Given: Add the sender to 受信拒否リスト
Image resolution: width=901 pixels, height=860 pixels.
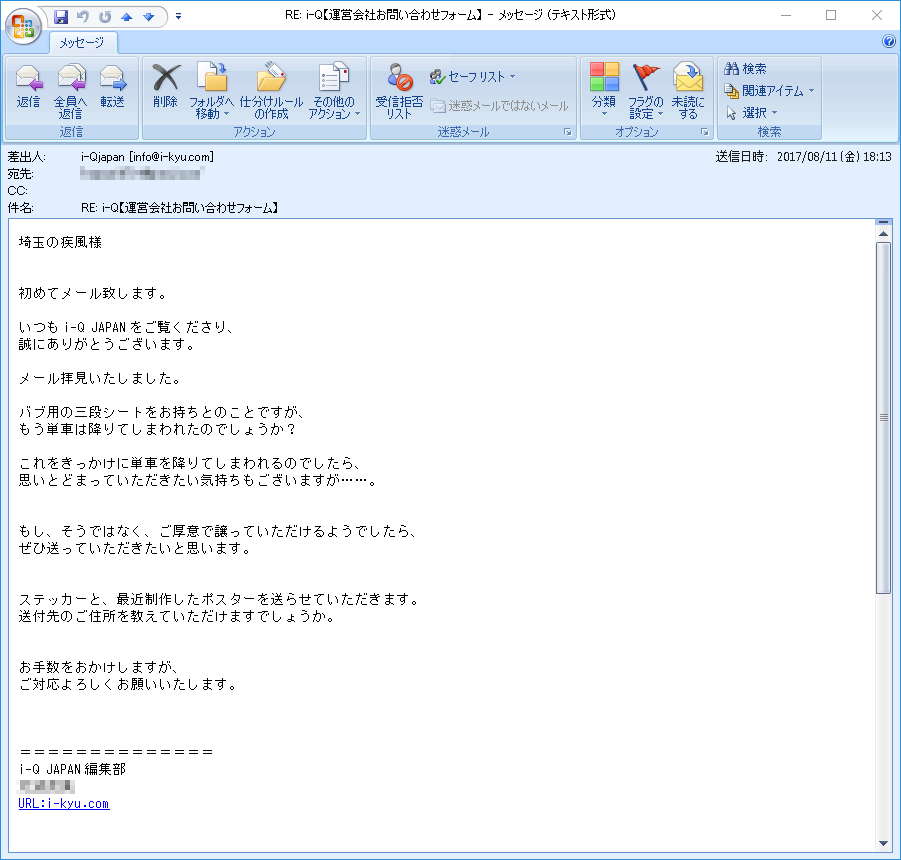Looking at the screenshot, I should (x=399, y=91).
